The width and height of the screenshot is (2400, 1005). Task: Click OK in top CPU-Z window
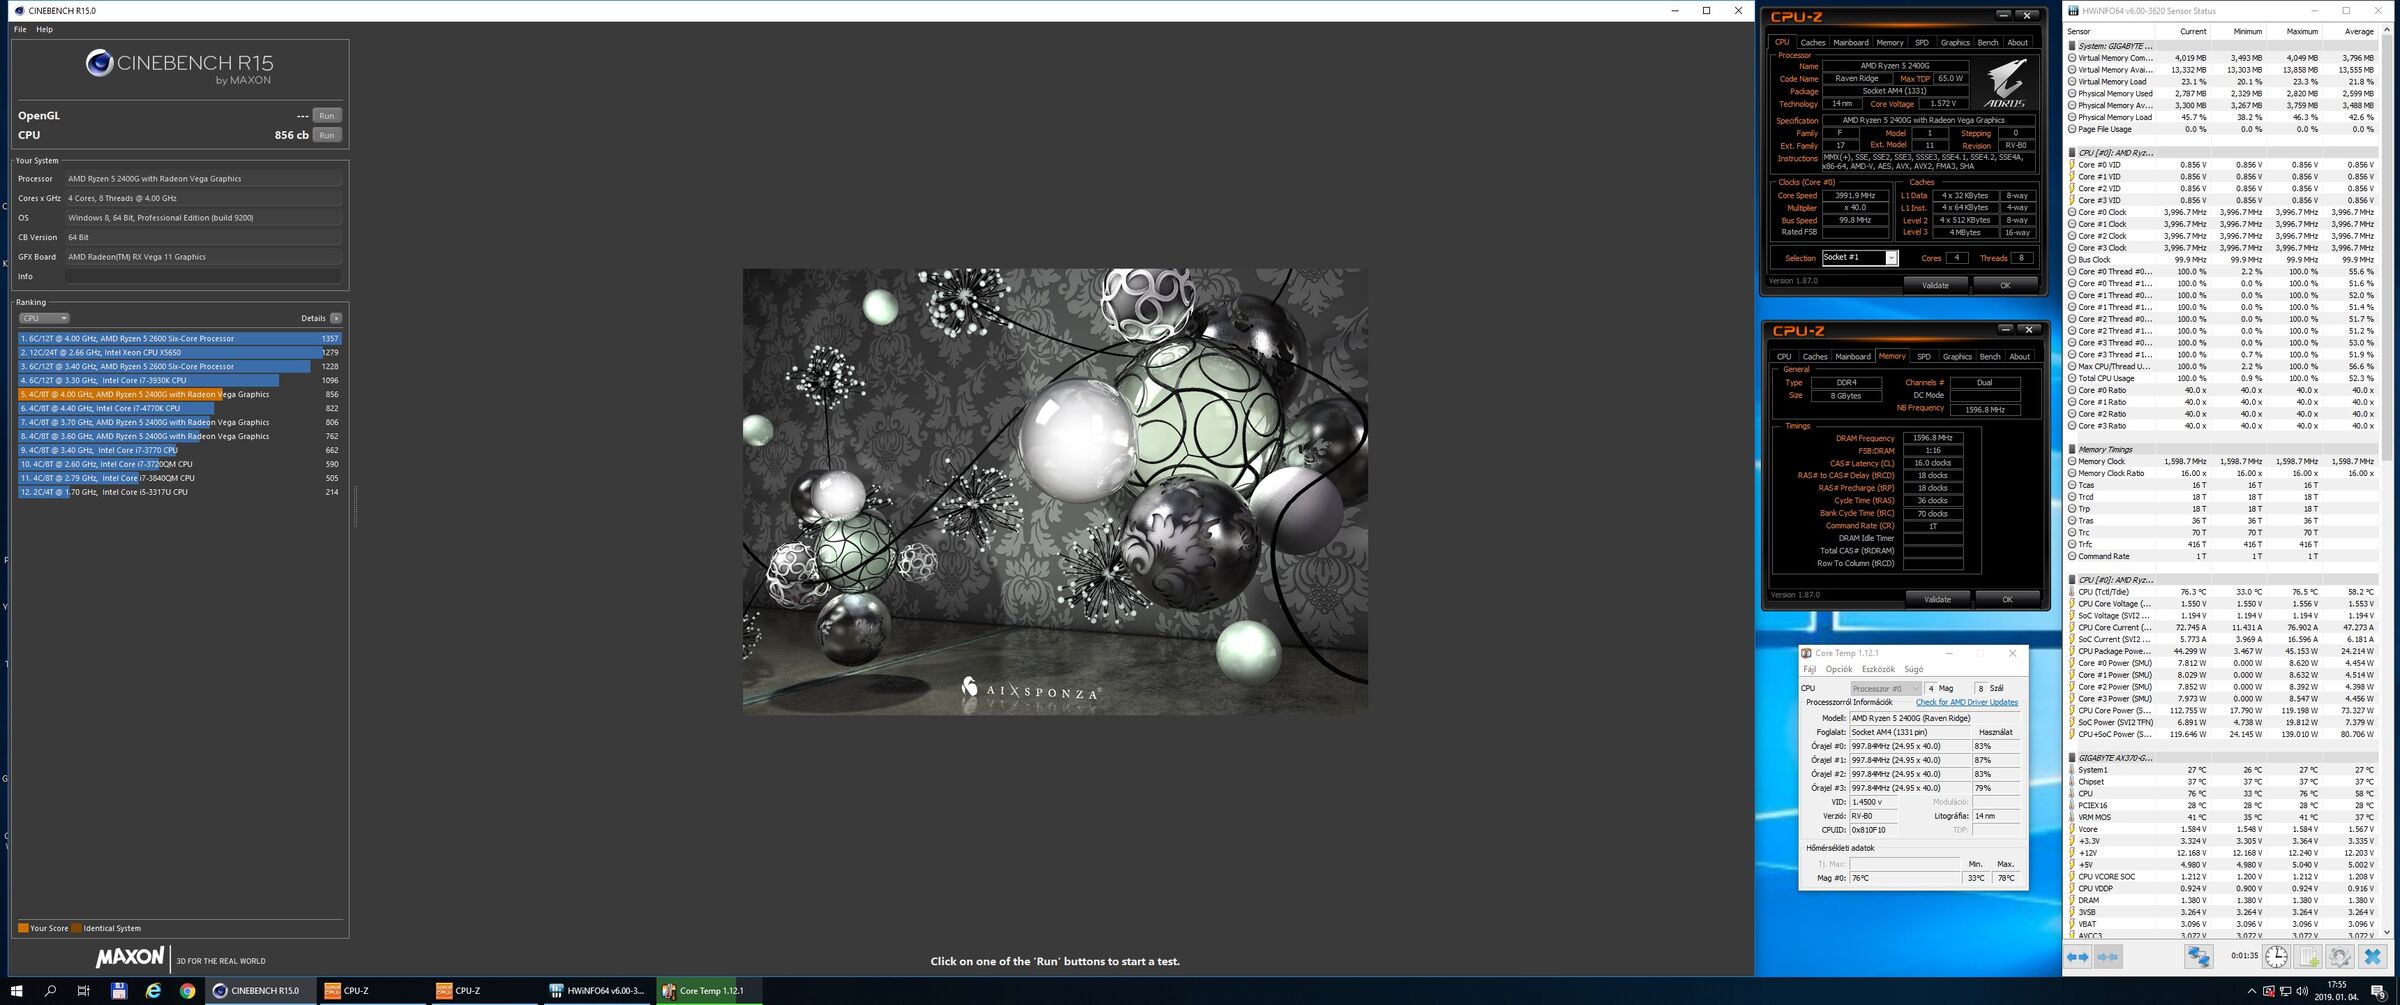pyautogui.click(x=2005, y=285)
